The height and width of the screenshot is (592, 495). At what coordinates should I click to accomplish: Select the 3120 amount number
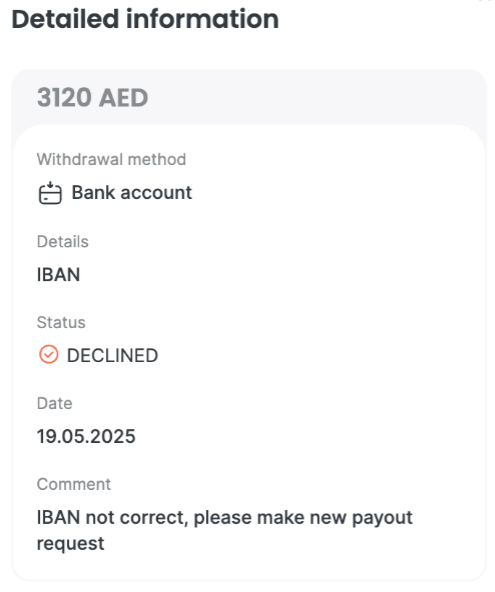click(x=64, y=97)
